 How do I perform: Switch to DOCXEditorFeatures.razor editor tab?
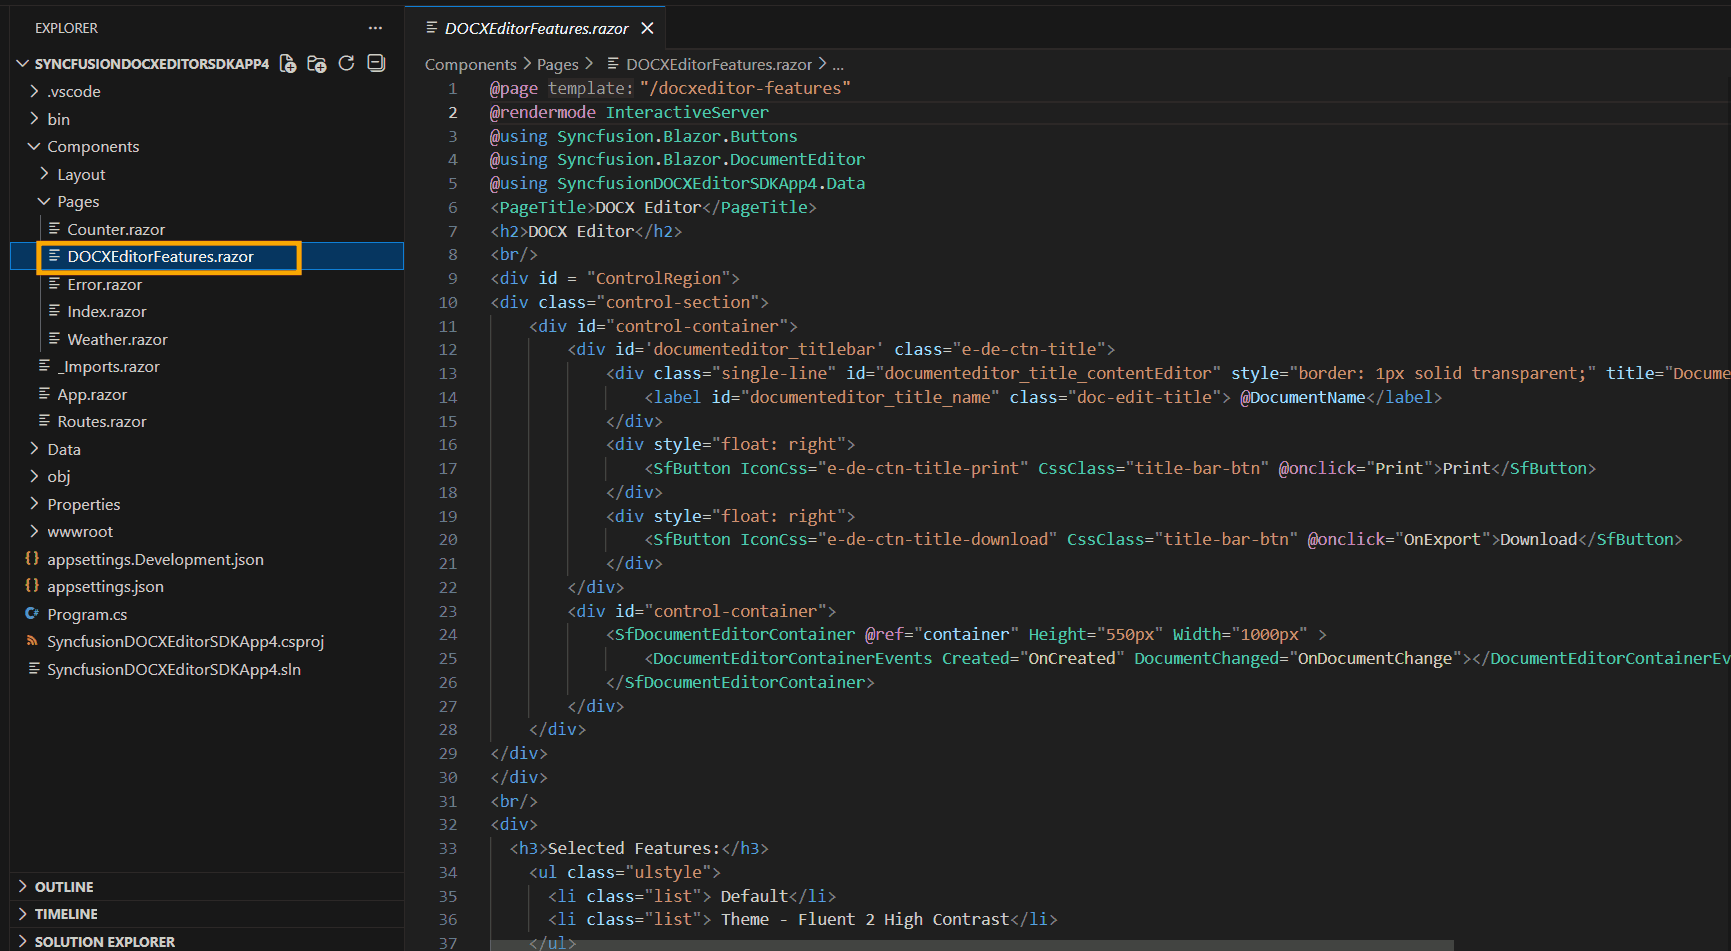536,28
